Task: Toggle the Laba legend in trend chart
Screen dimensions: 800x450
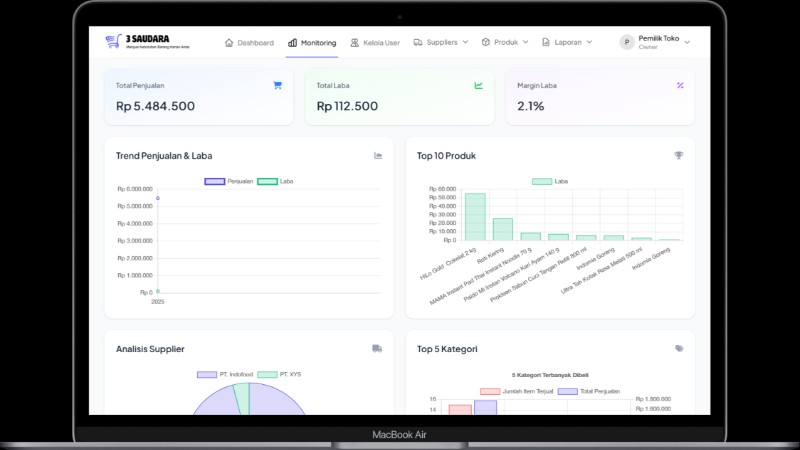Action: point(267,181)
